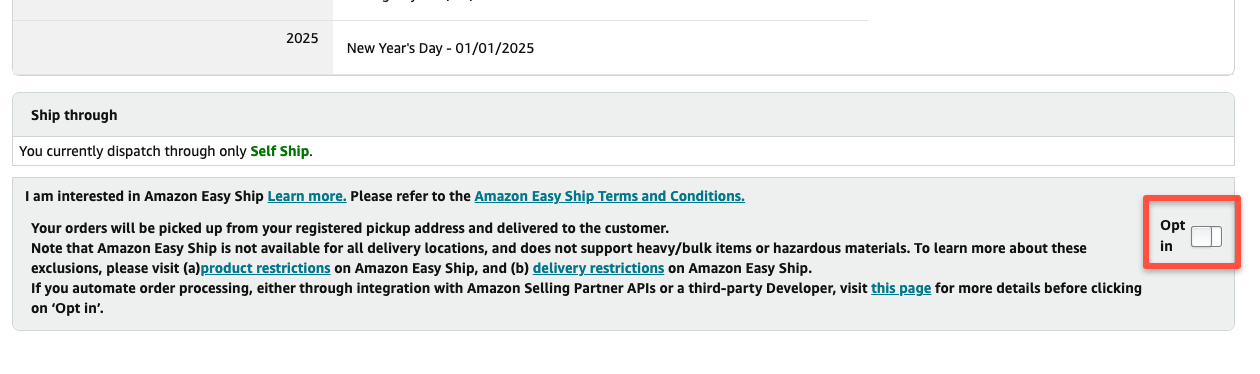Click the 'Your orders will be picked up' sentence
This screenshot has height=374, width=1260.
pos(350,227)
